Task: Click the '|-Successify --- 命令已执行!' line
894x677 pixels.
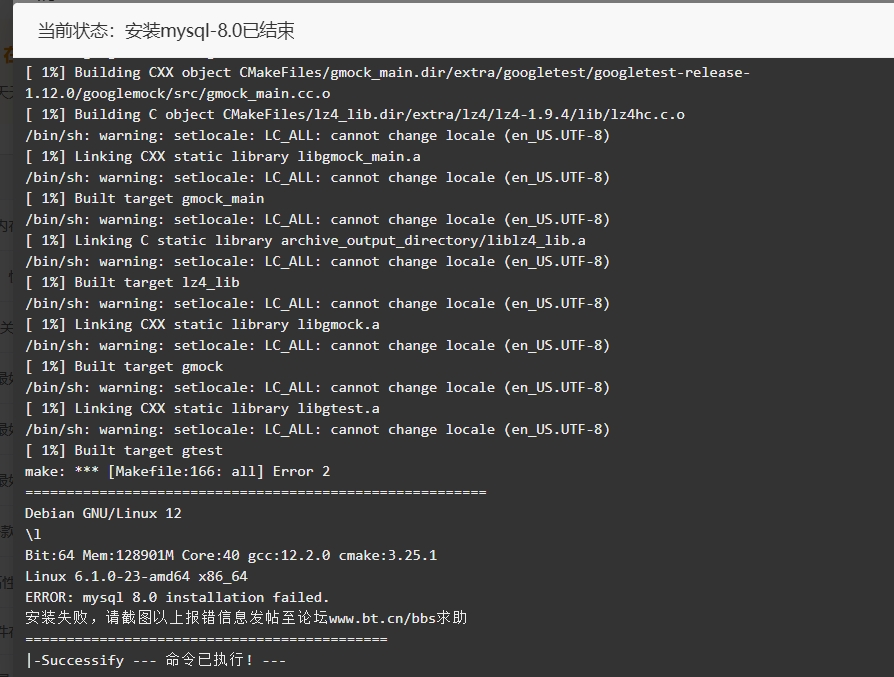Action: coord(156,660)
